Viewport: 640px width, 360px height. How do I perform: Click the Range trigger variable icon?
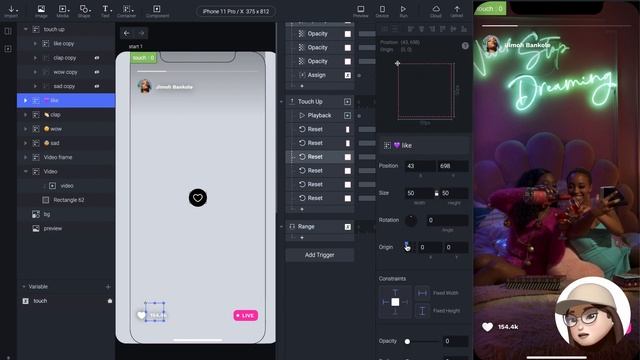pyautogui.click(x=347, y=227)
